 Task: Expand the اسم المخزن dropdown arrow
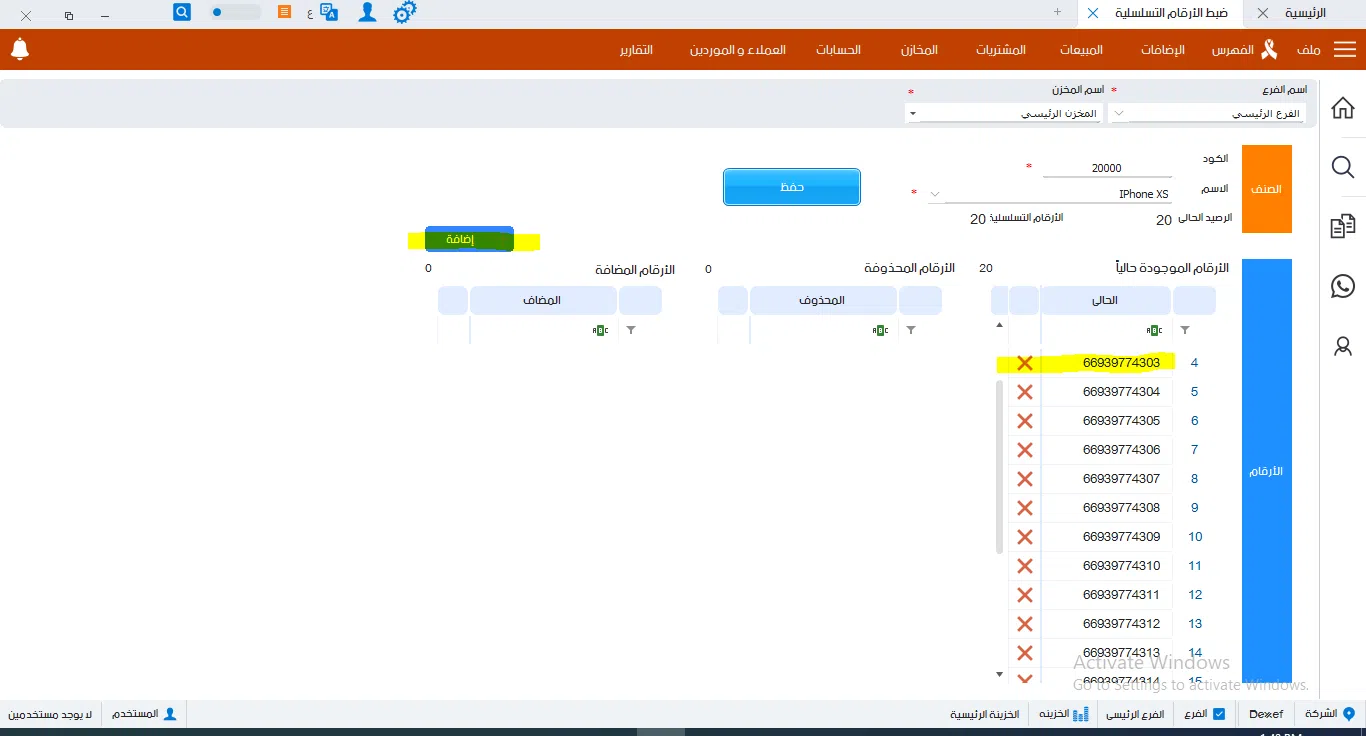pyautogui.click(x=912, y=114)
